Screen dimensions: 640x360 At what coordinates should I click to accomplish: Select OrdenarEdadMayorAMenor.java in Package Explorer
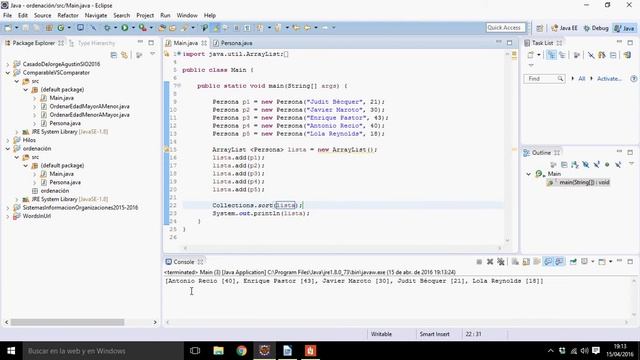[x=89, y=107]
